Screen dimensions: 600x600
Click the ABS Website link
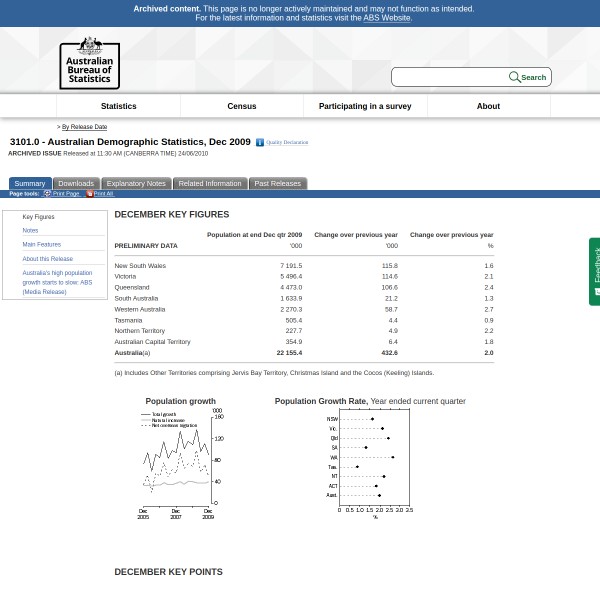[386, 18]
